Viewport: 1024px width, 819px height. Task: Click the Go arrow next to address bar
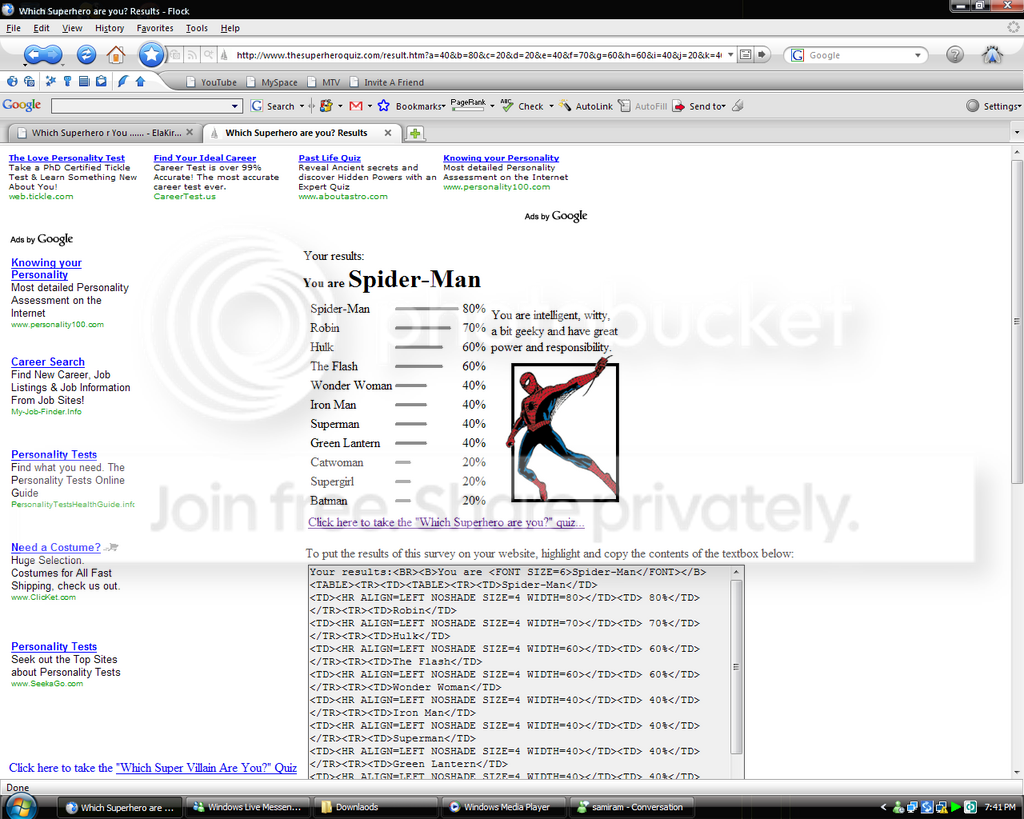pyautogui.click(x=762, y=55)
